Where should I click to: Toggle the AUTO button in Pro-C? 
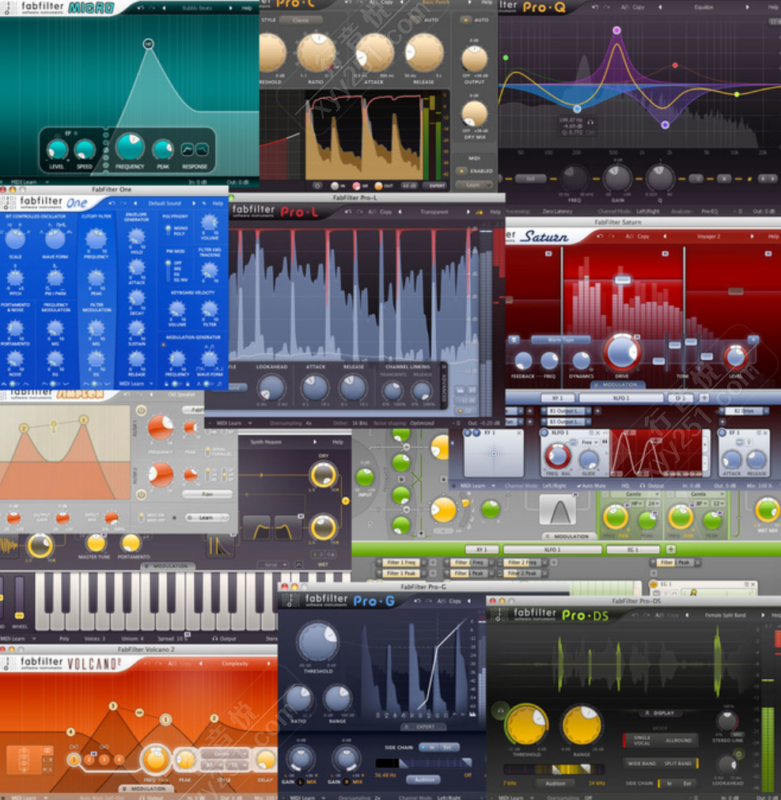click(x=466, y=20)
